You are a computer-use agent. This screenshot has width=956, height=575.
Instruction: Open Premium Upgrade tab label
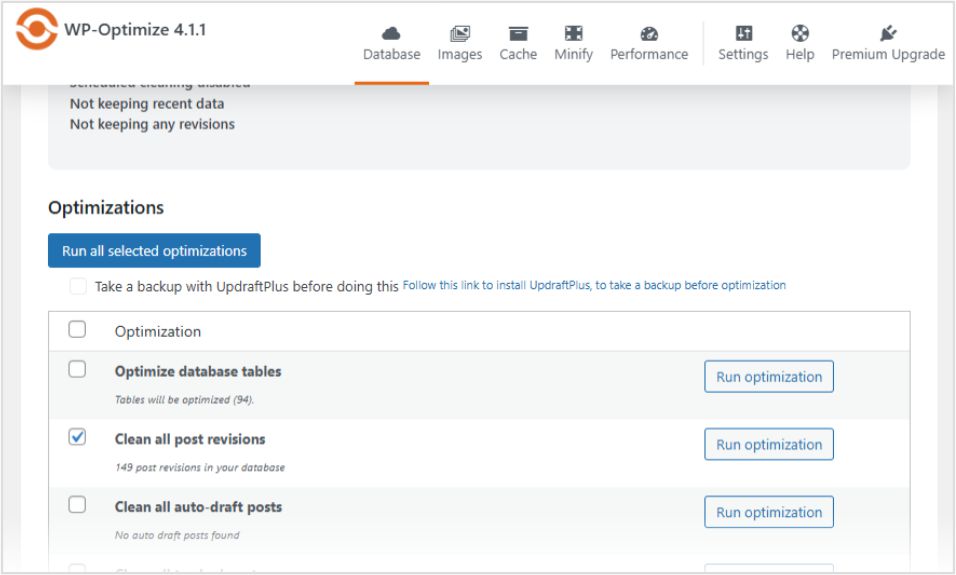[888, 54]
